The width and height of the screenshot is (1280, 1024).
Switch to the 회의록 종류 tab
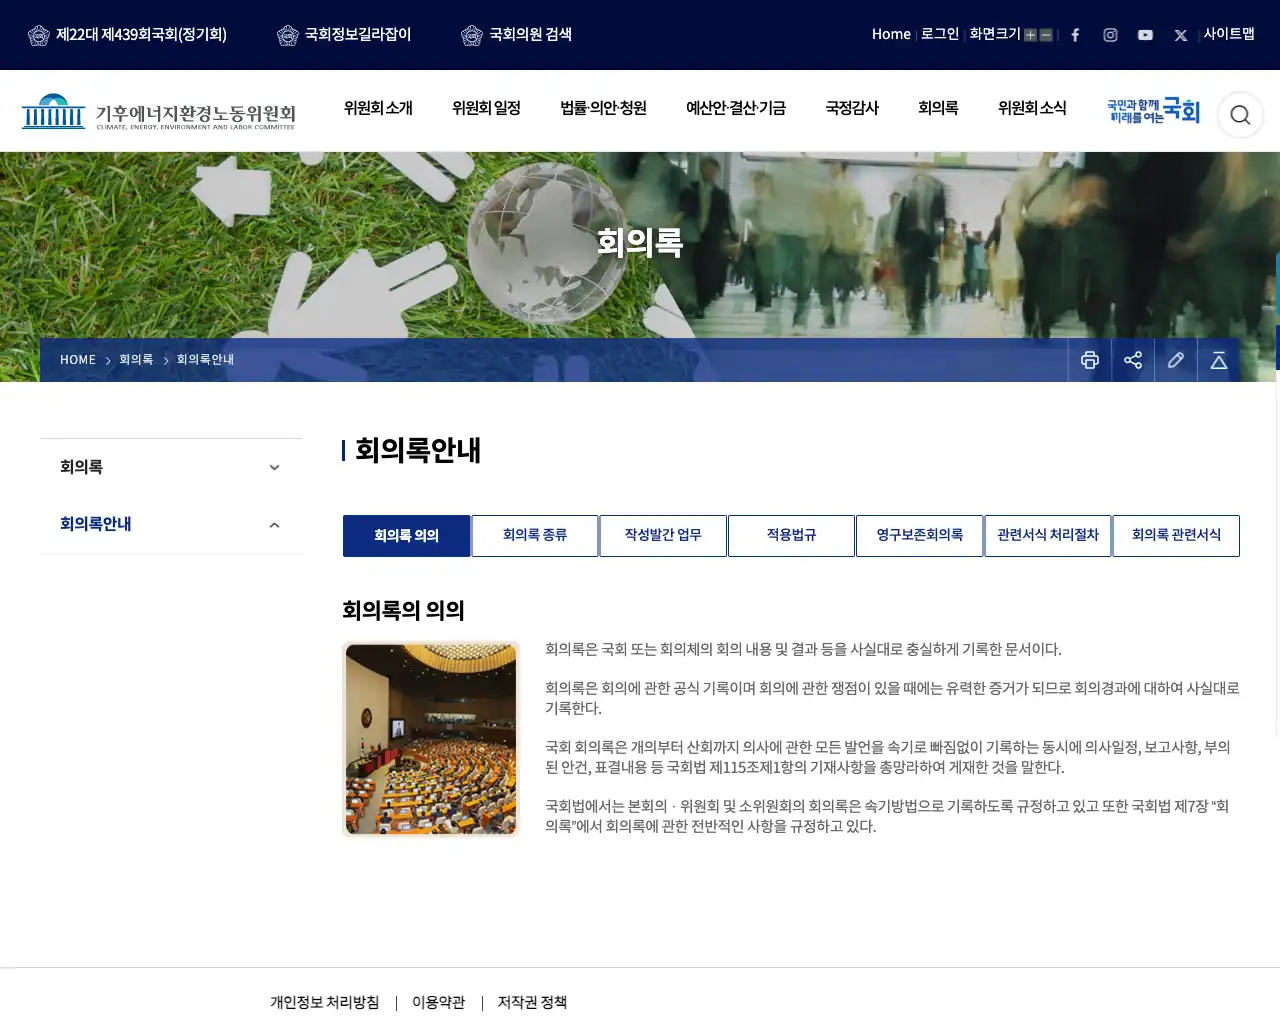tap(535, 536)
